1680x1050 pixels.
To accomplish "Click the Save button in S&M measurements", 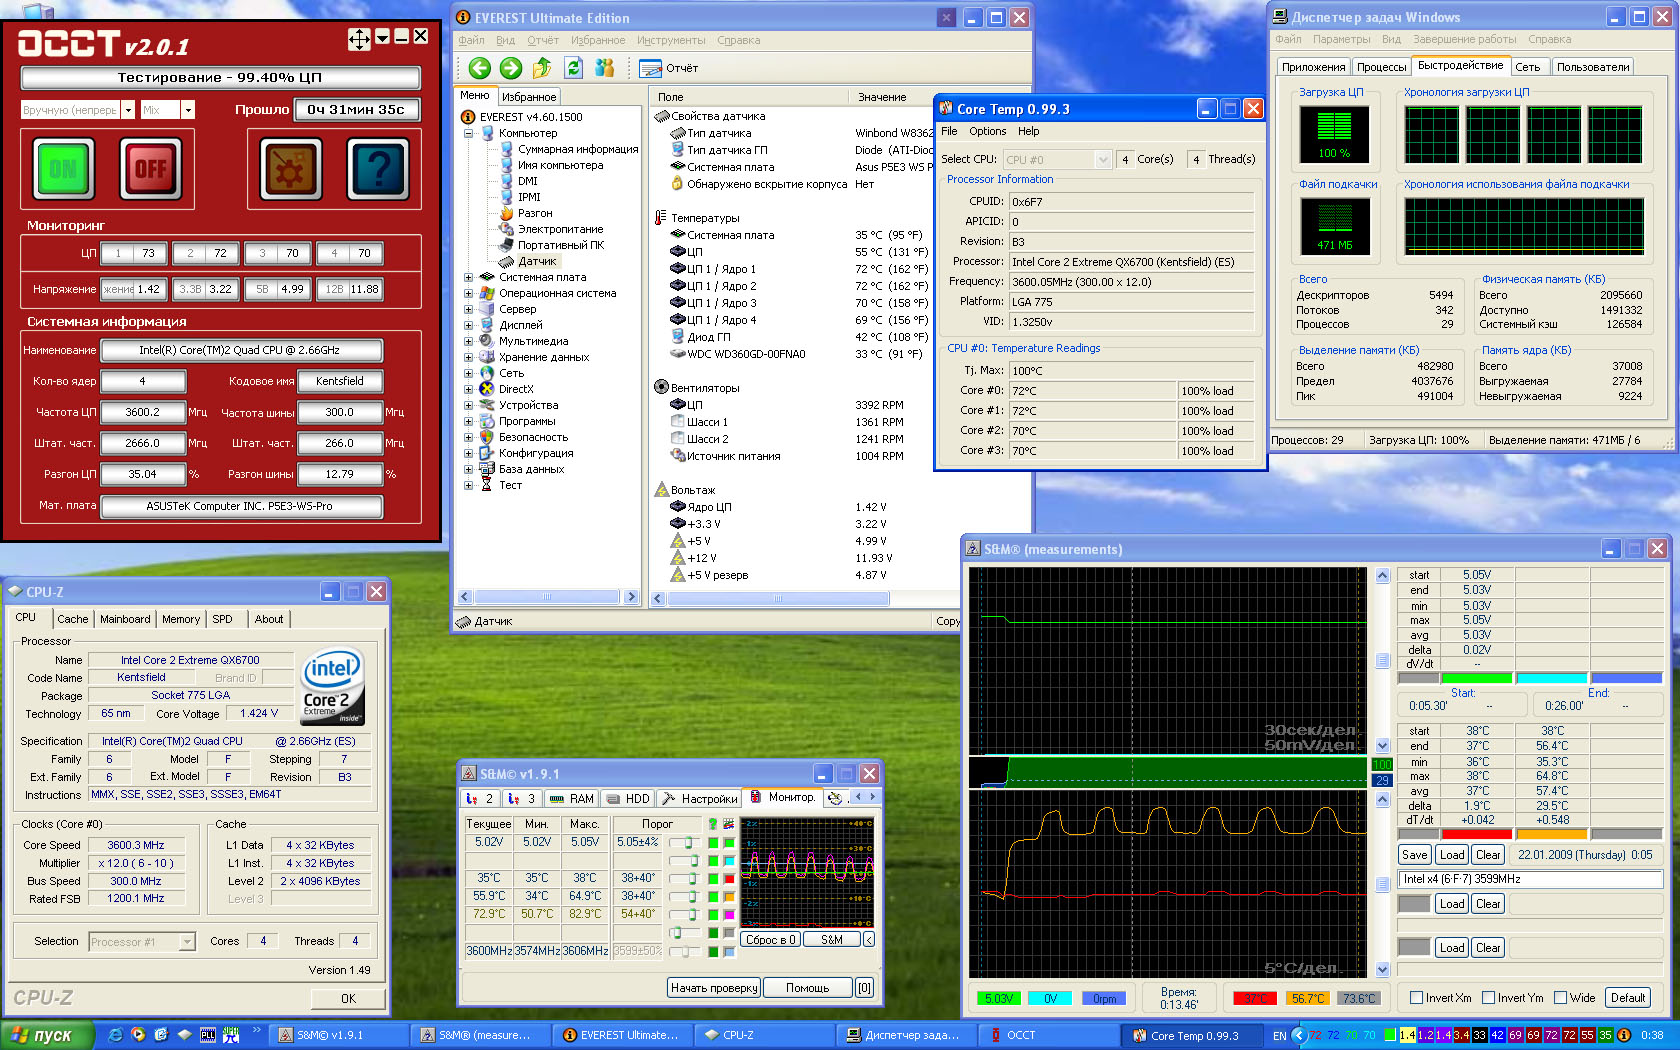I will click(1414, 855).
